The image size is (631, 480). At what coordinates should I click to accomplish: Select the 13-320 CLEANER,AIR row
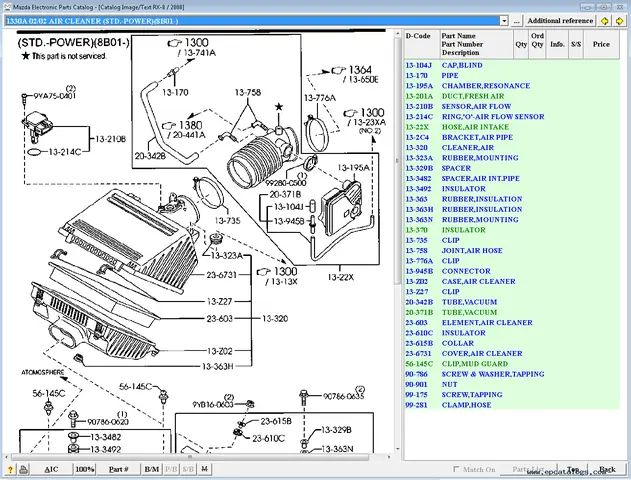466,148
